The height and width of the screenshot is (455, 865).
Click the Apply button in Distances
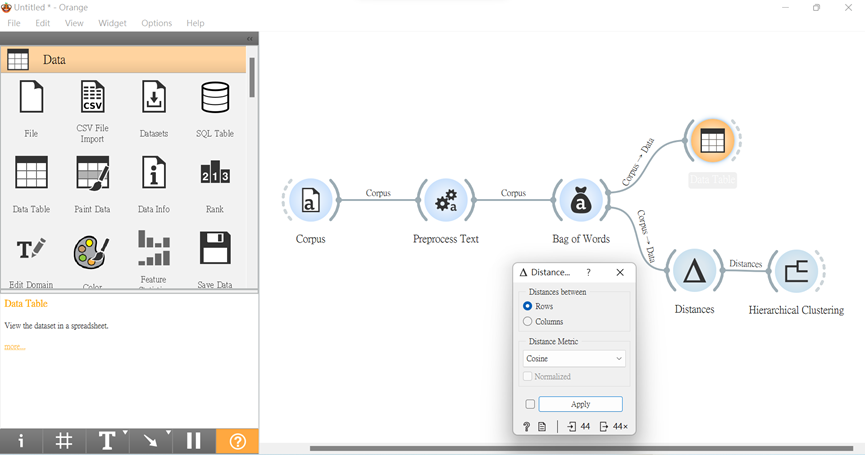click(580, 404)
